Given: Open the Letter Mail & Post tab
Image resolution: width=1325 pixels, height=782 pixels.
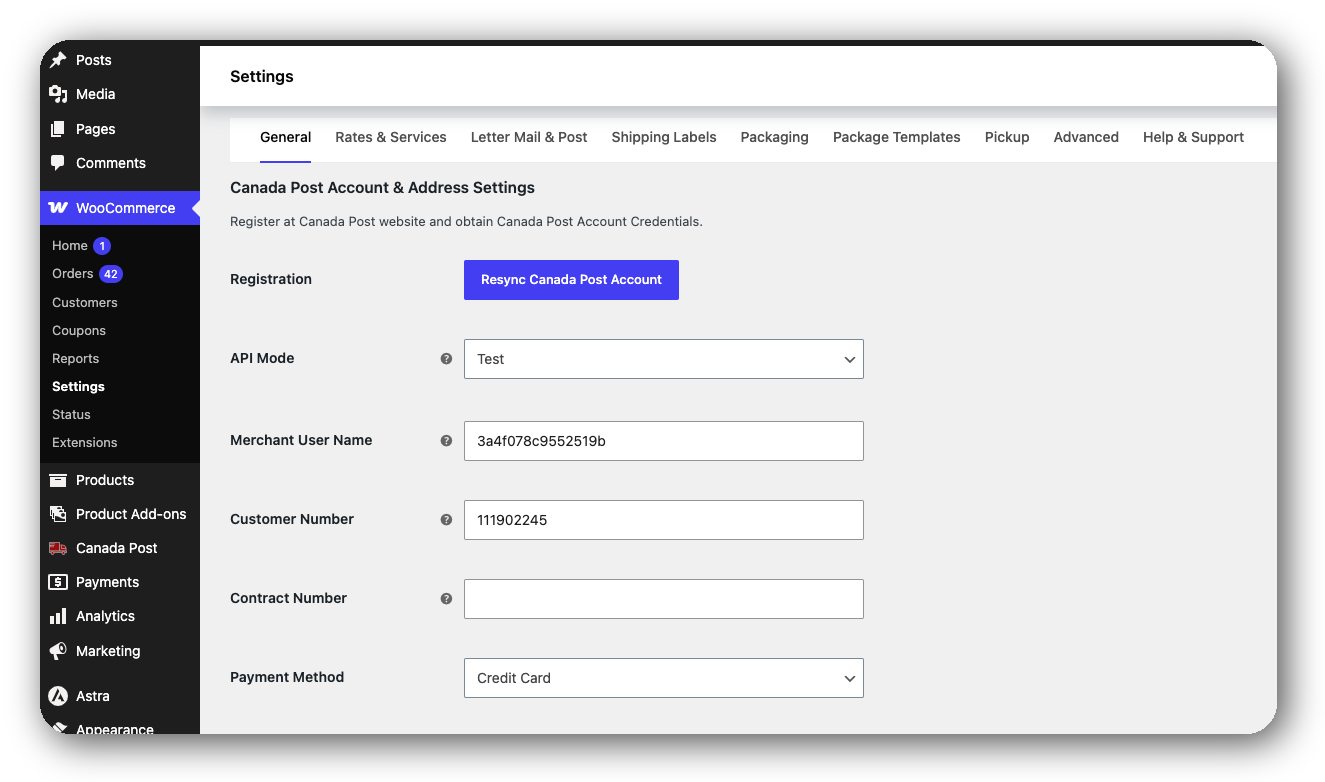Looking at the screenshot, I should pos(529,137).
